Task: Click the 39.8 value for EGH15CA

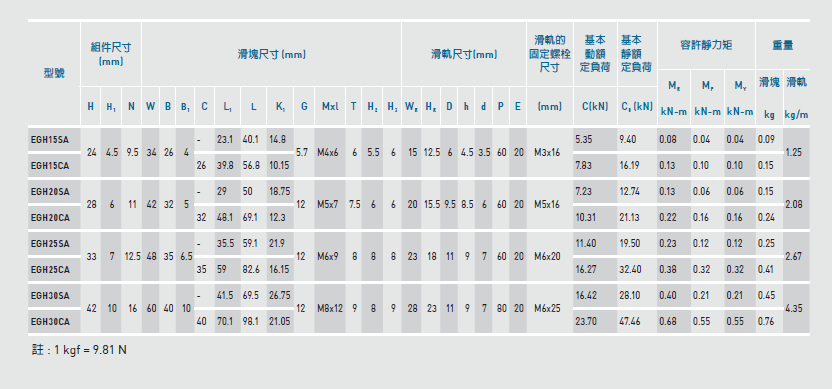Action: click(225, 166)
